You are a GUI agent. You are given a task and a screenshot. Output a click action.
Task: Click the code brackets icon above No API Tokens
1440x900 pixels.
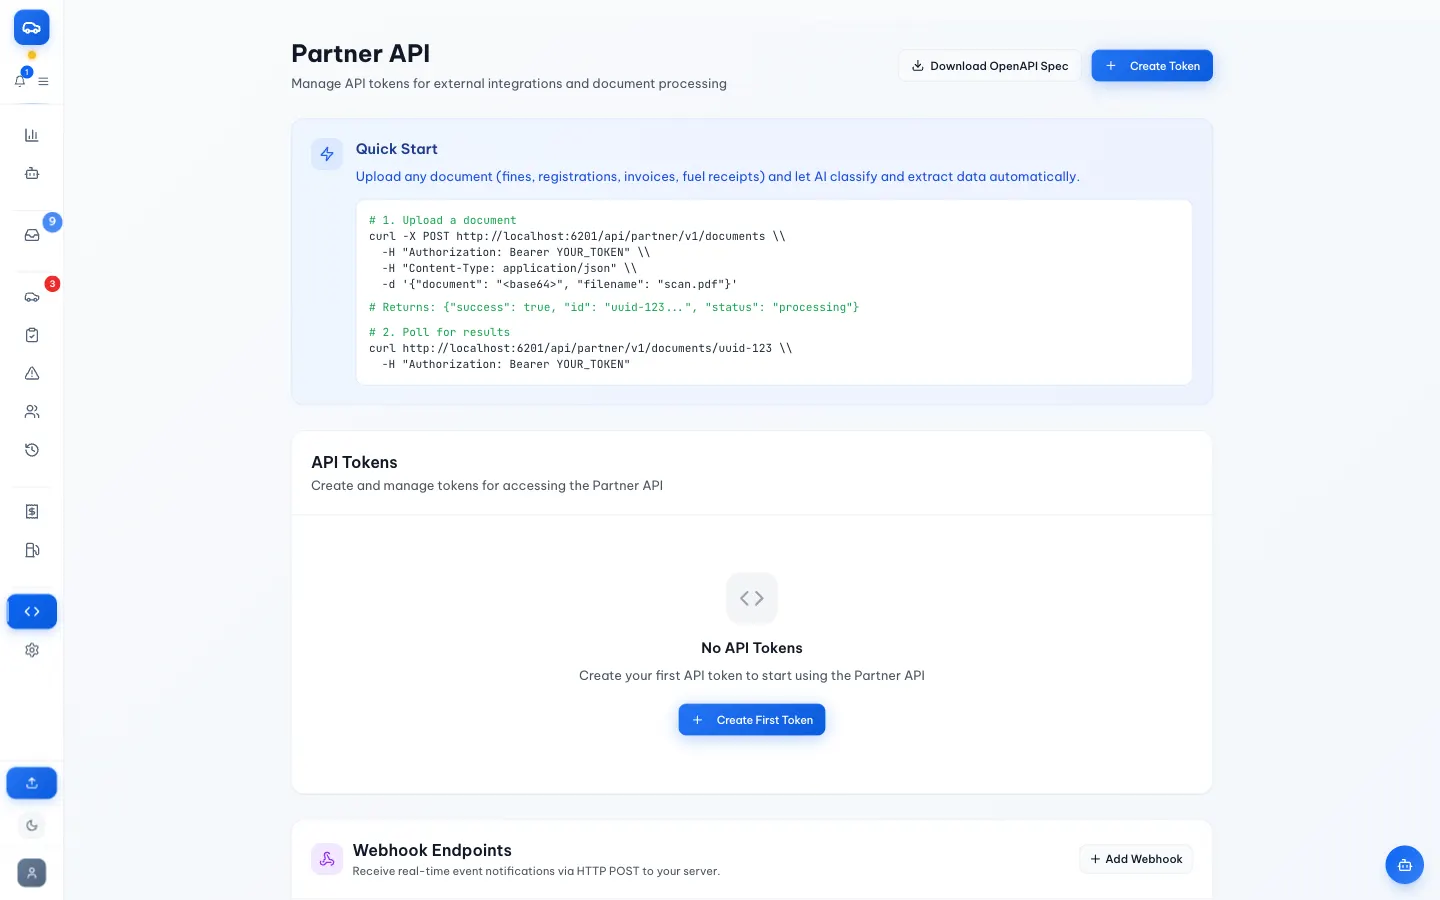tap(752, 598)
